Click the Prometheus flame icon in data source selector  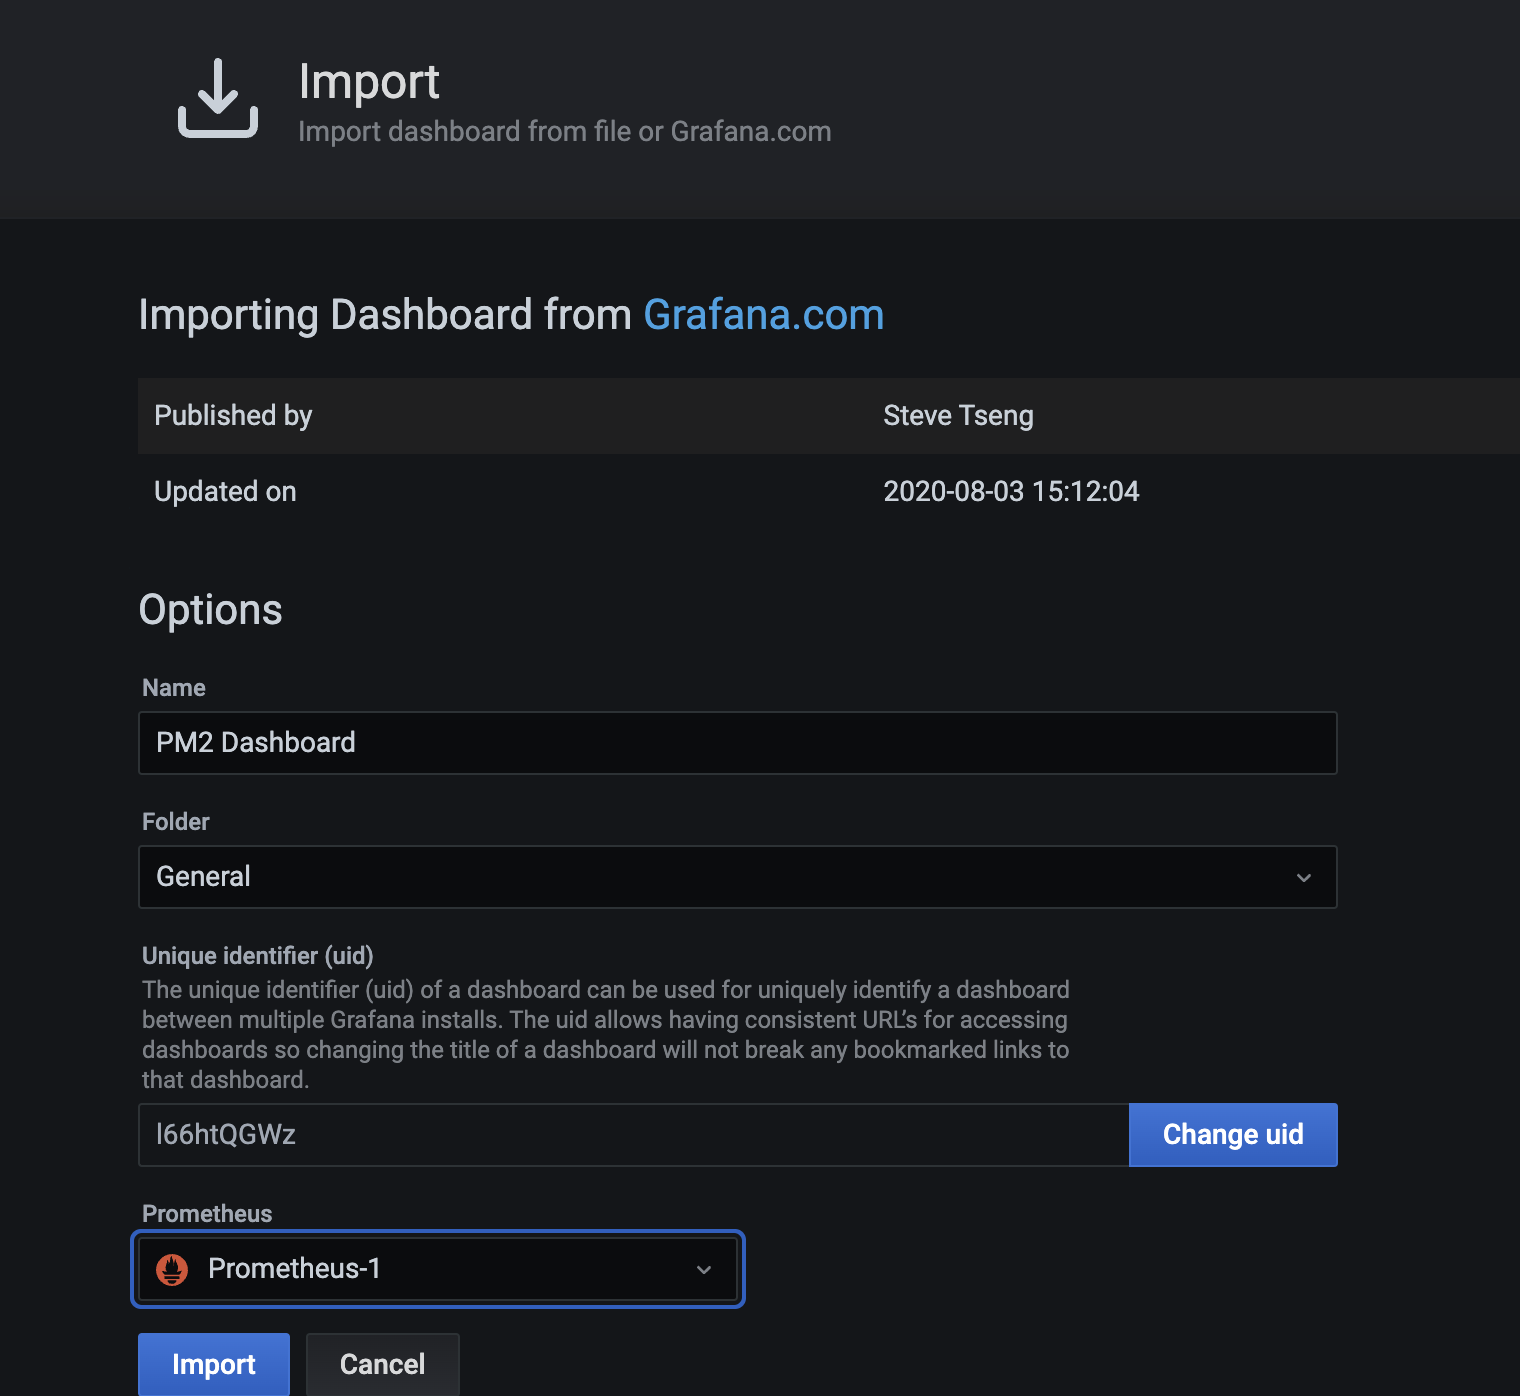172,1269
